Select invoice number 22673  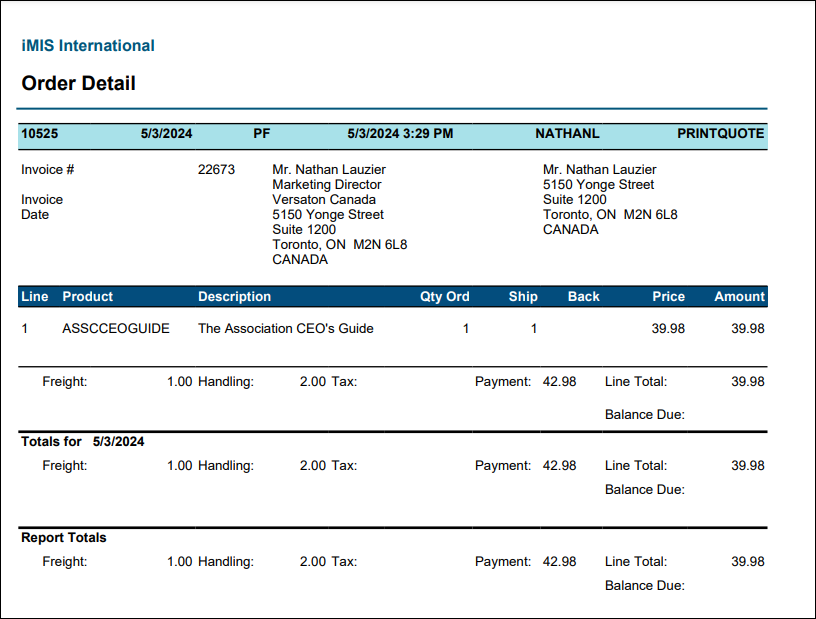tap(216, 170)
